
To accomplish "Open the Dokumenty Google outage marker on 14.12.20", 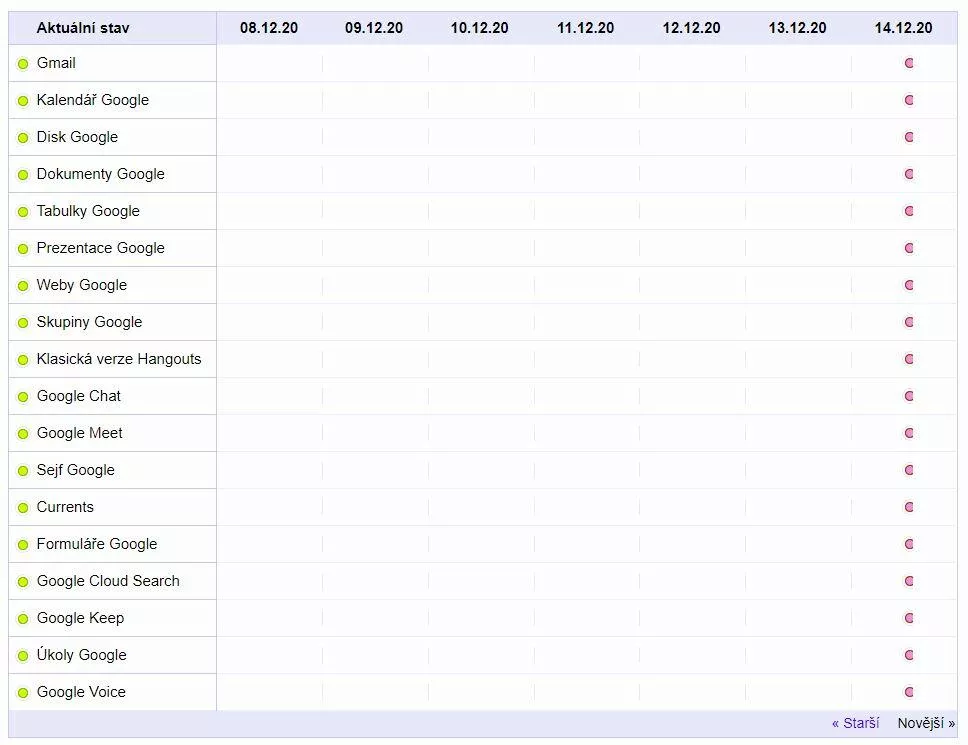I will [909, 174].
